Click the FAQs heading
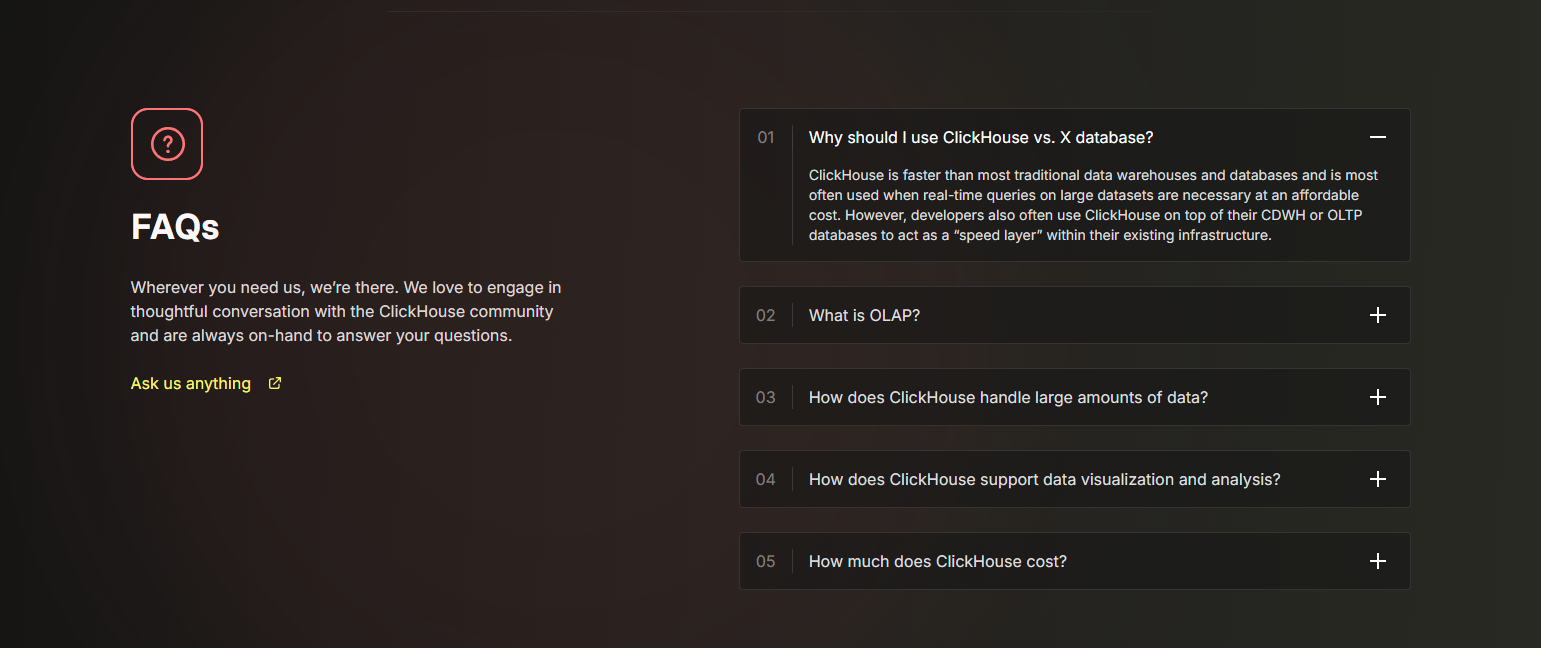1541x648 pixels. [x=174, y=227]
